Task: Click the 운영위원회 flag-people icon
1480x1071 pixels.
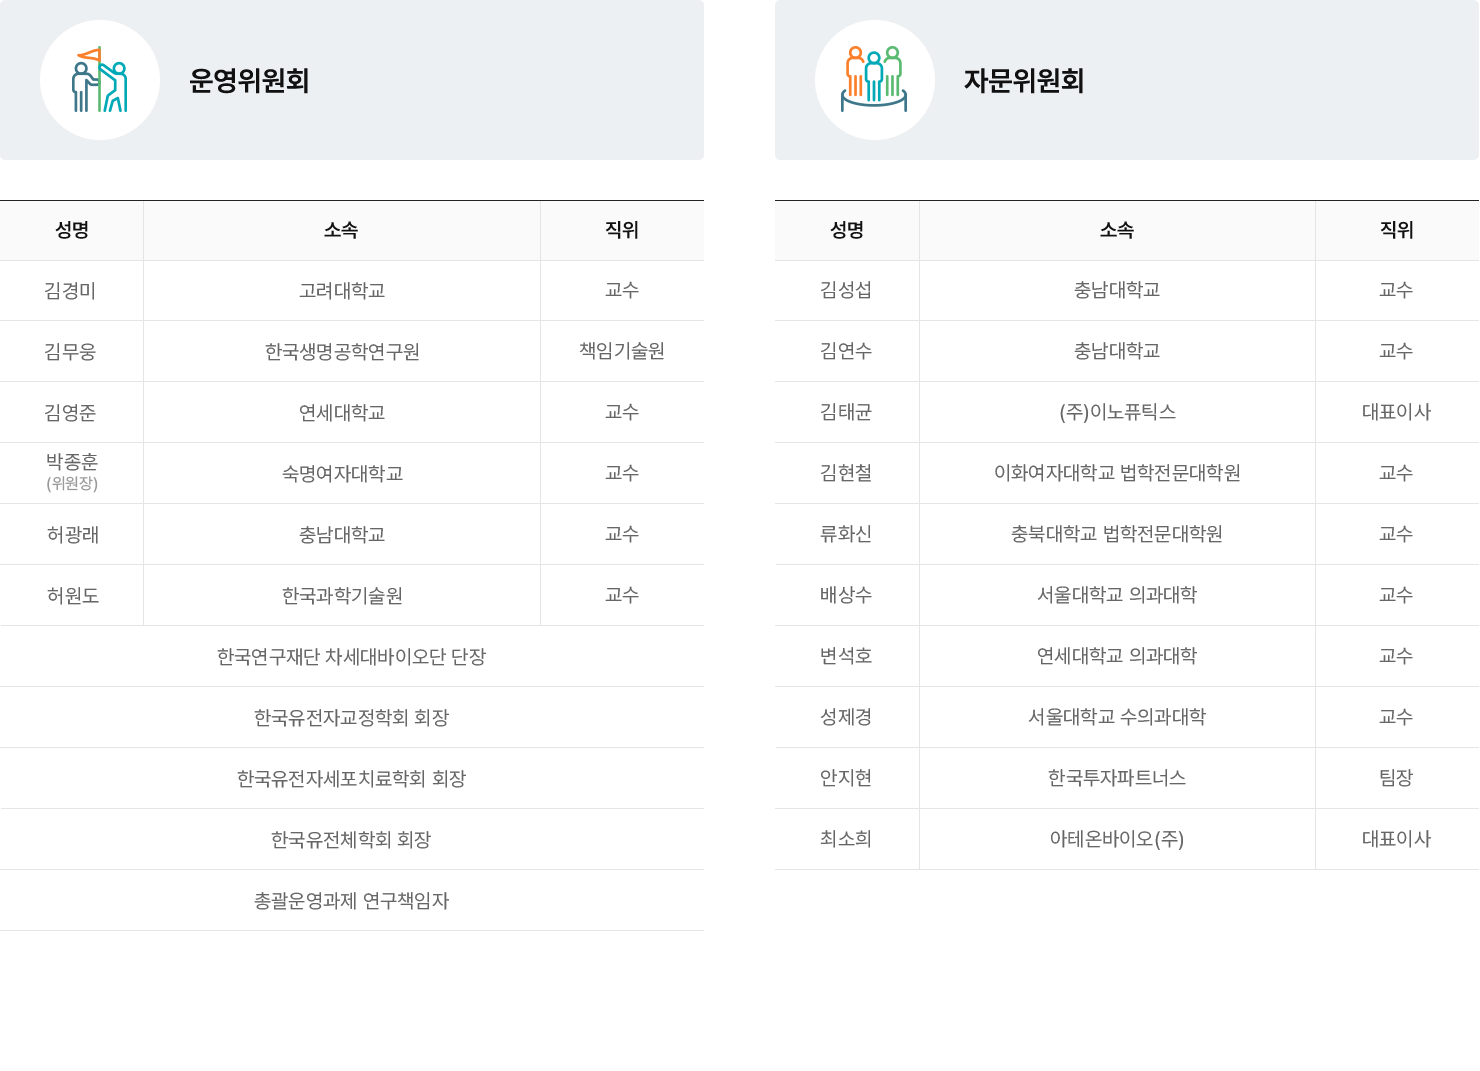Action: (x=100, y=80)
